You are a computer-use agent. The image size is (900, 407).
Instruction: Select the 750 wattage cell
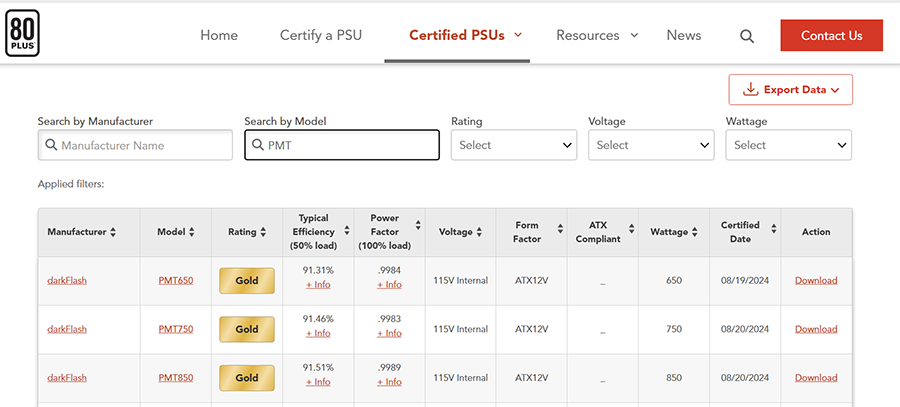674,330
